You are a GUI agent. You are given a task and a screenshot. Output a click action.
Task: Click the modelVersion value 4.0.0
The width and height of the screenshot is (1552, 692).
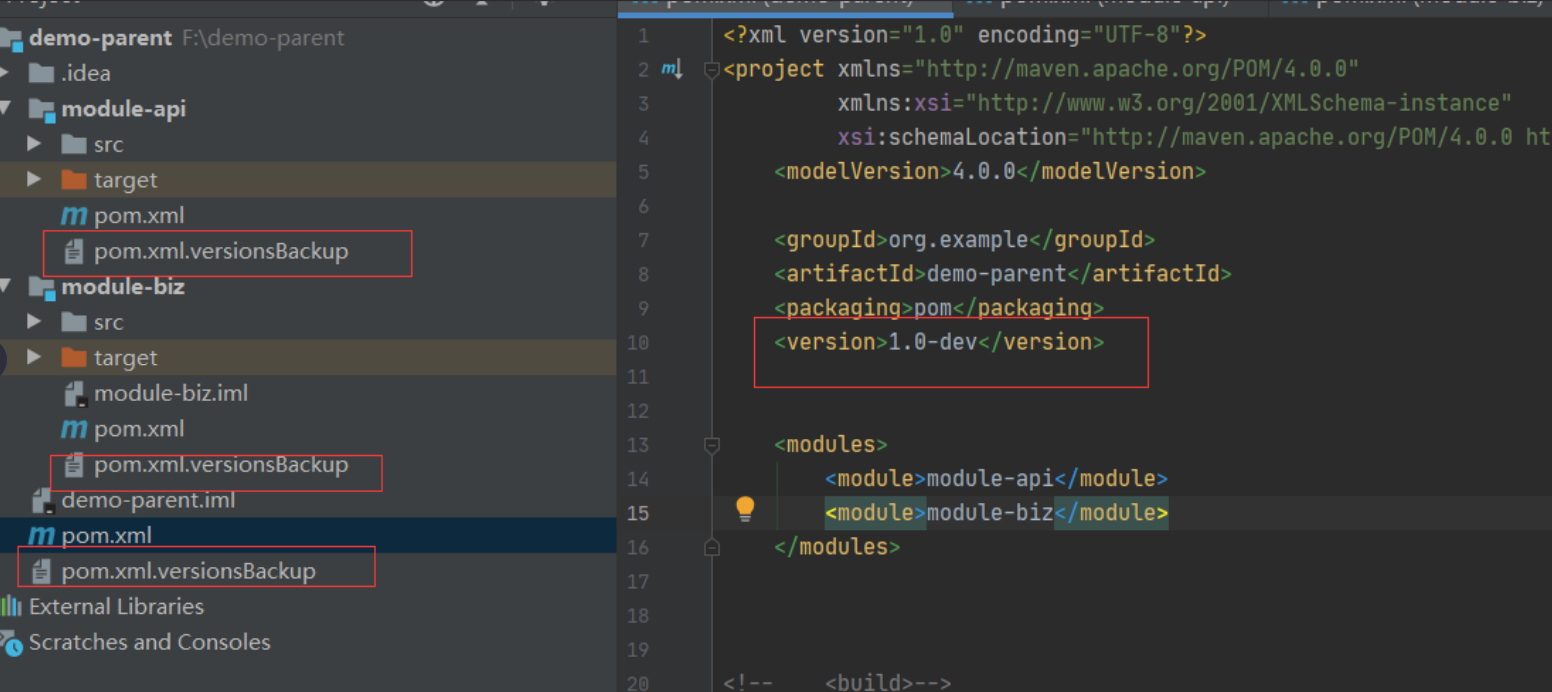(x=984, y=172)
